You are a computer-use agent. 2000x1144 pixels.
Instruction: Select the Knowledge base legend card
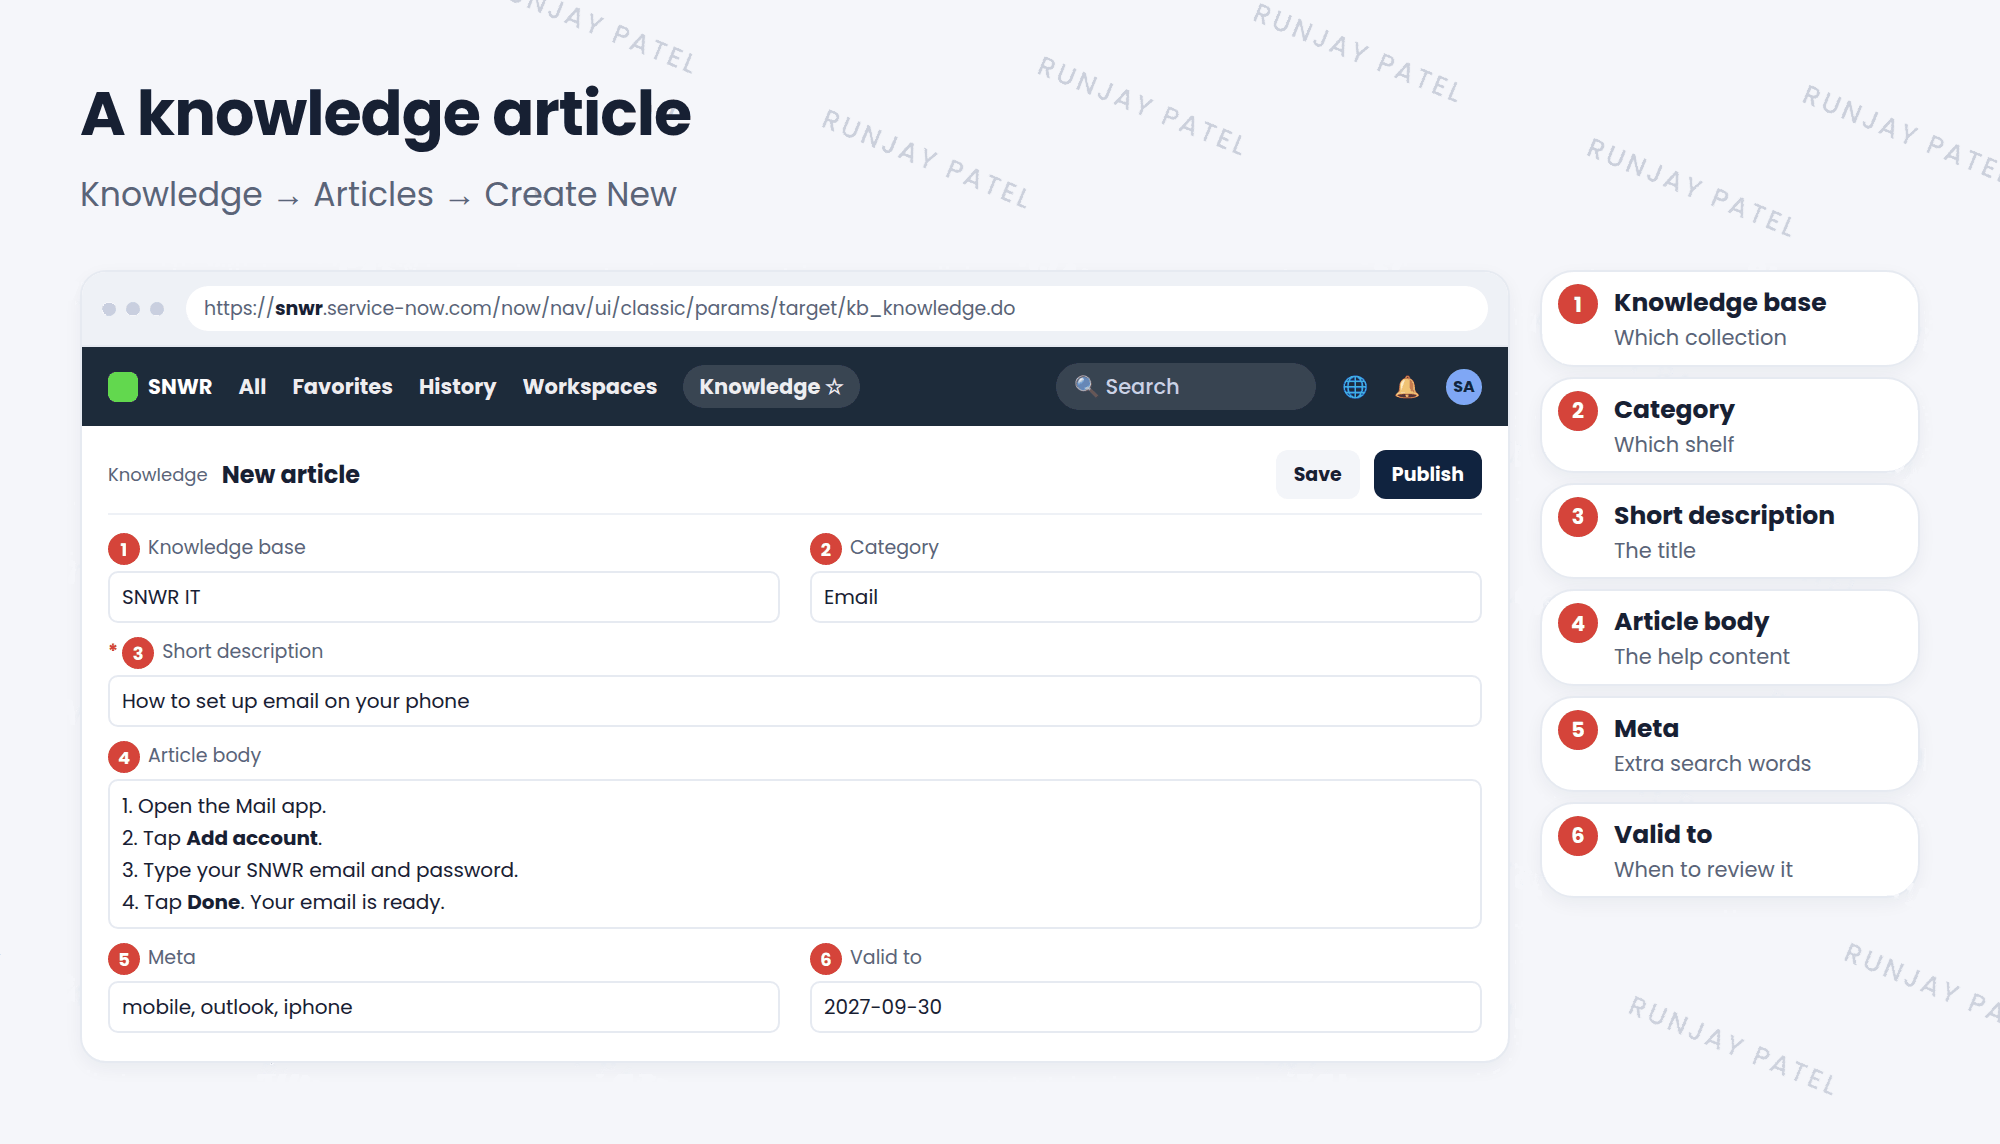tap(1729, 318)
